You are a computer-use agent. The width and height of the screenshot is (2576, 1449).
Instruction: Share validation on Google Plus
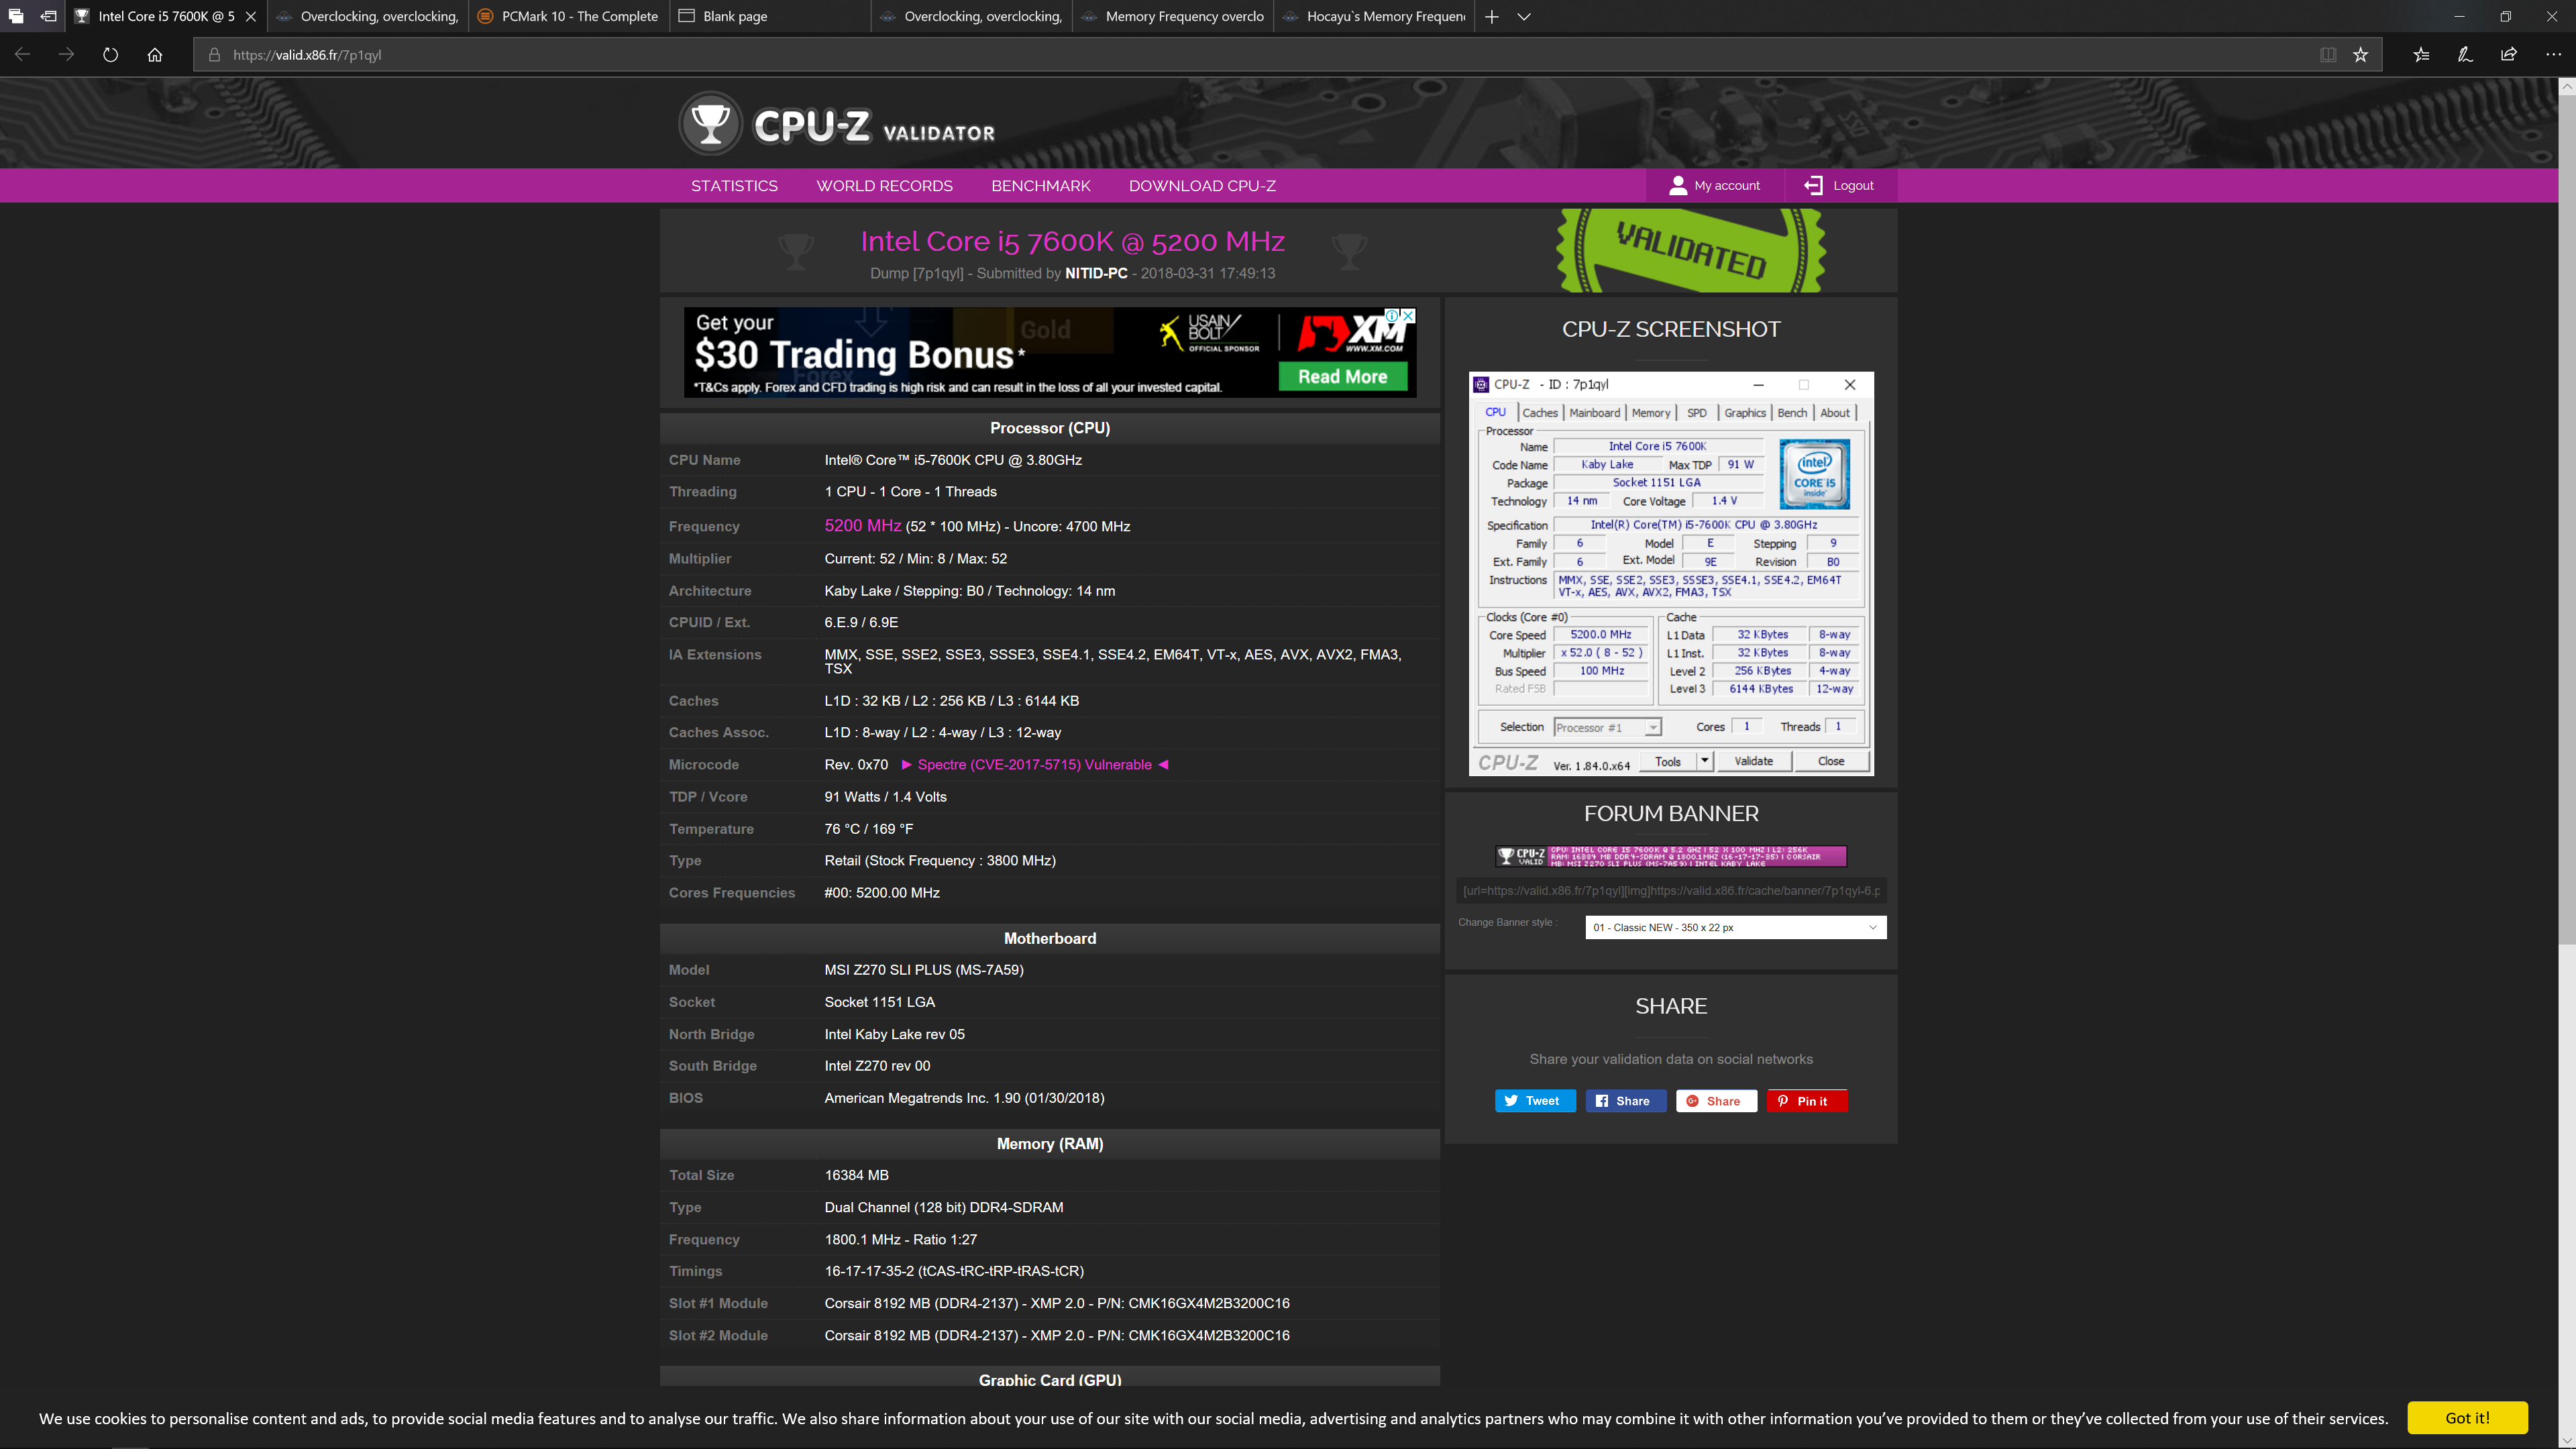1716,1100
